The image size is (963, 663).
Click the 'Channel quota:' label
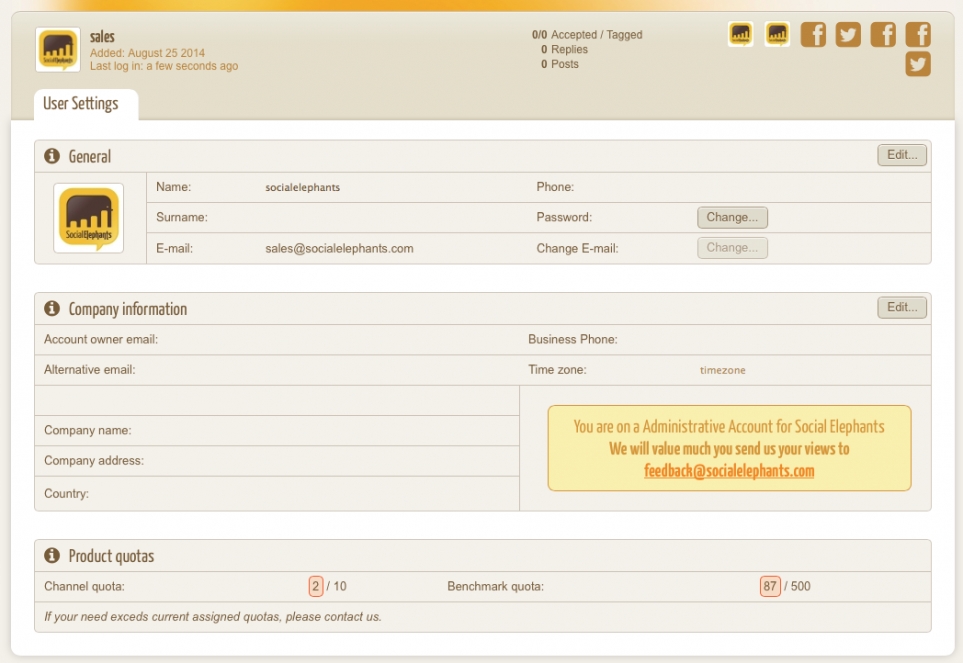[84, 586]
